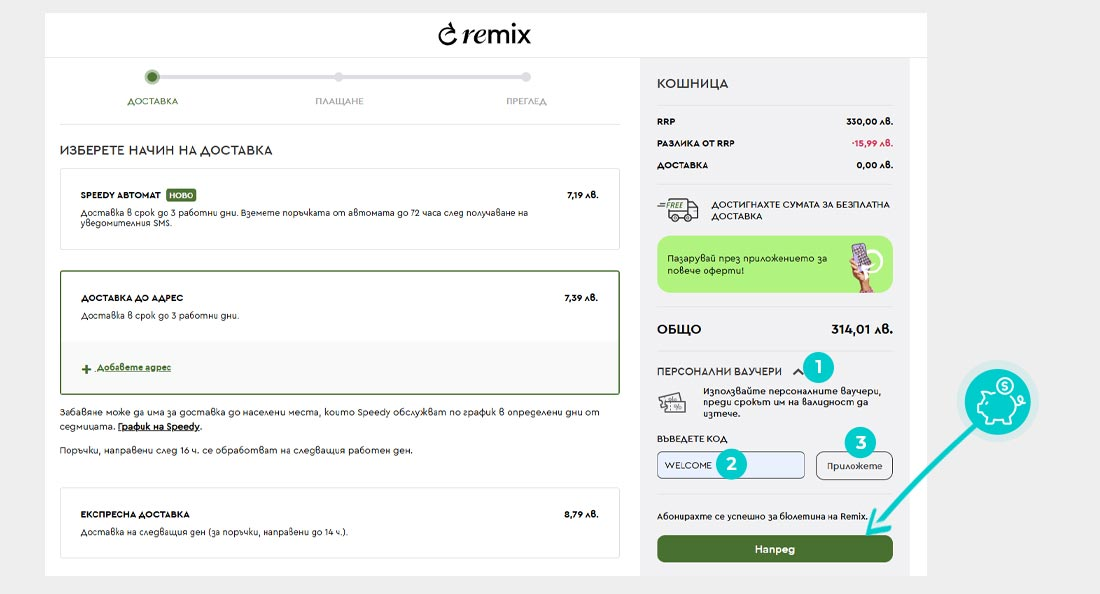1100x594 pixels.
Task: Click the plus icon beside Добавете адрес
Action: coord(86,369)
